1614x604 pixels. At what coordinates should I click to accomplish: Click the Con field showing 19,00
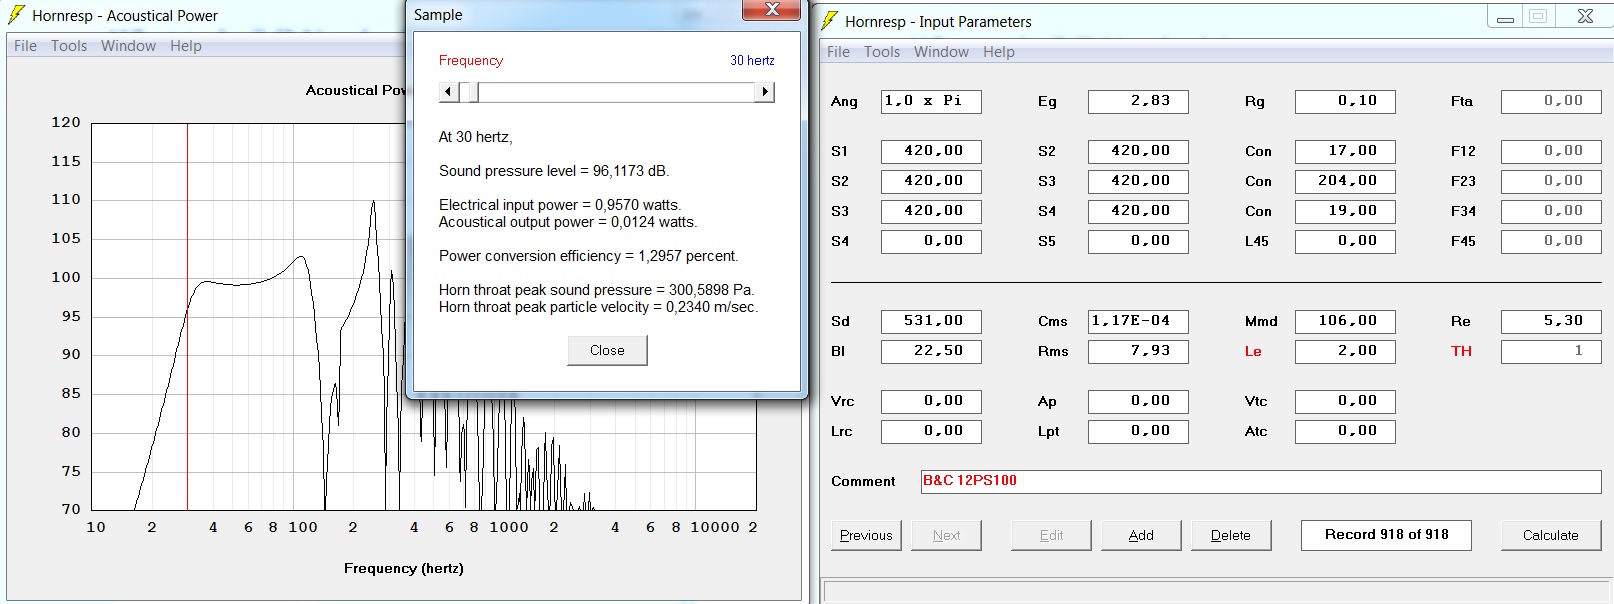1345,211
